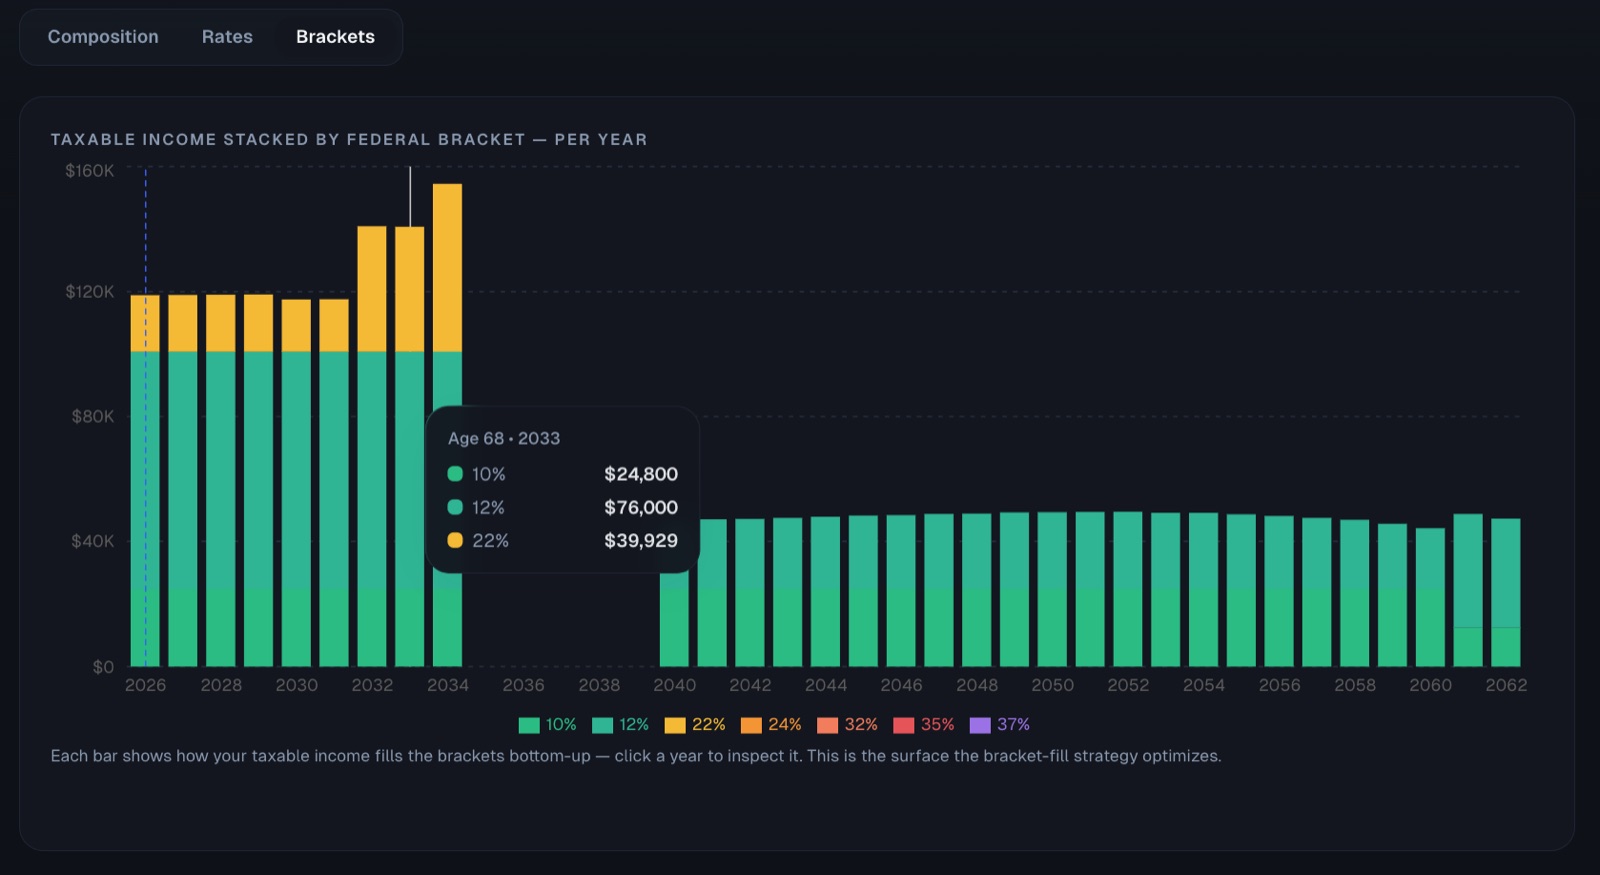The height and width of the screenshot is (875, 1600).
Task: Click the chart title Taxable Income Stacked
Action: pyautogui.click(x=349, y=140)
